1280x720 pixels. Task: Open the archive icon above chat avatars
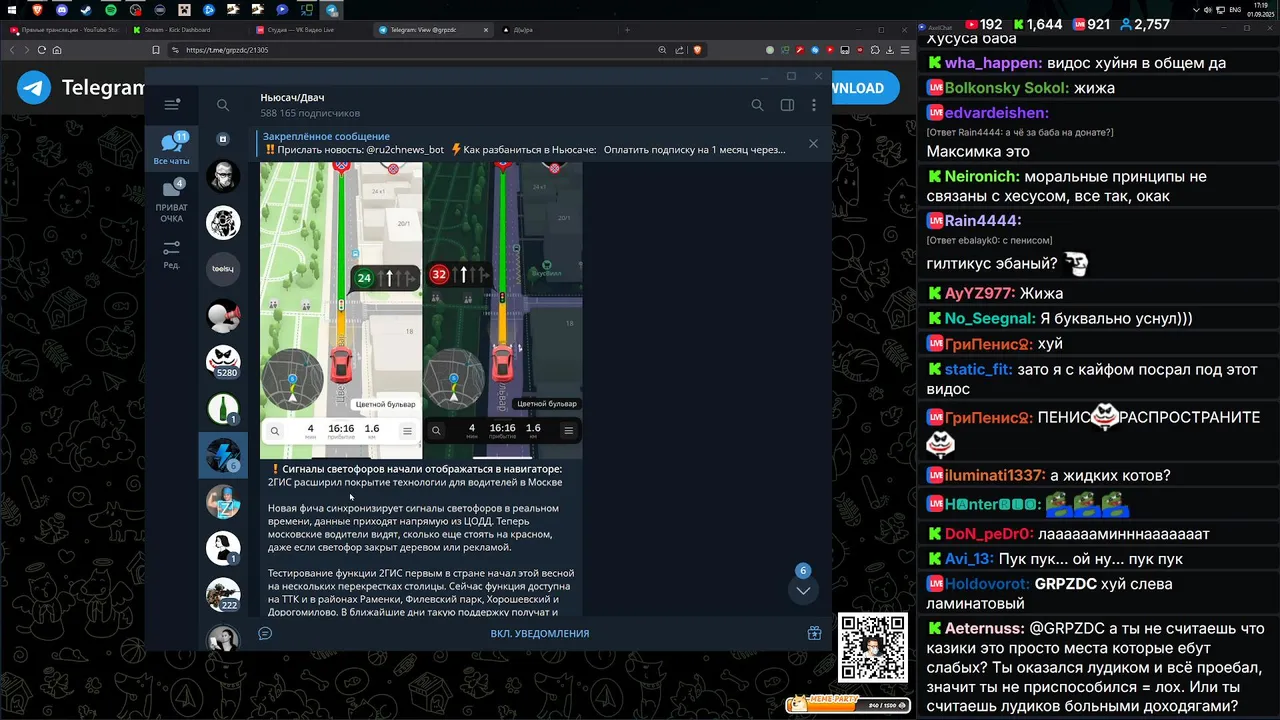(223, 139)
